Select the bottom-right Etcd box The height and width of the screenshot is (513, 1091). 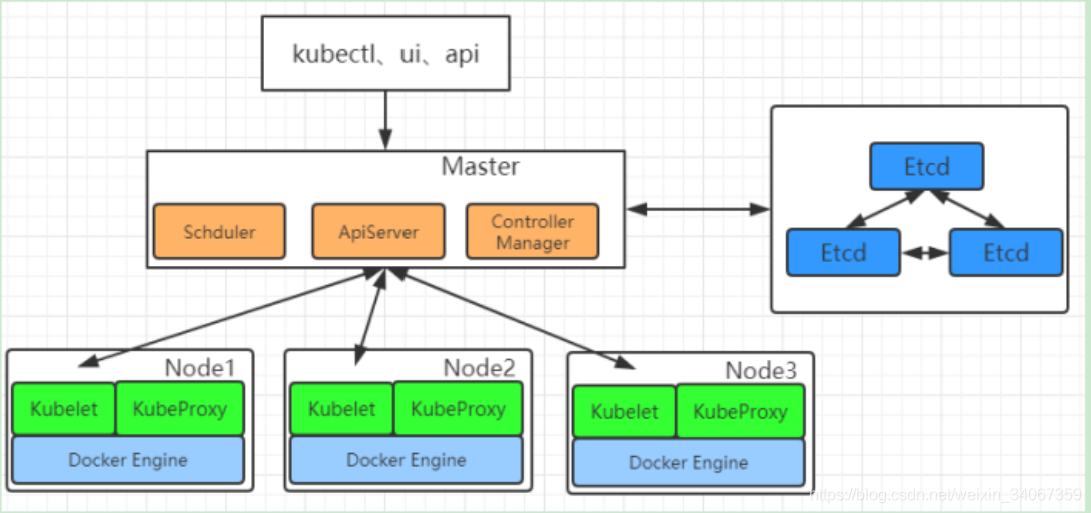click(x=1006, y=252)
